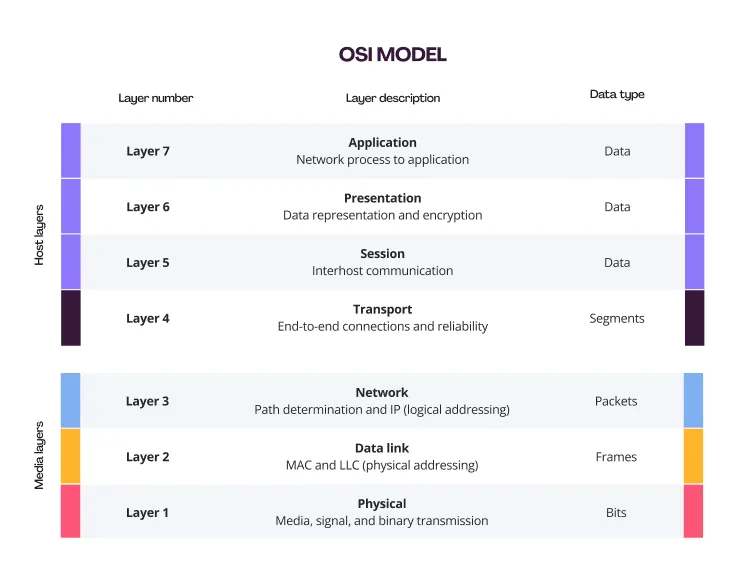732x580 pixels.
Task: Select the Frames data type
Action: [616, 457]
